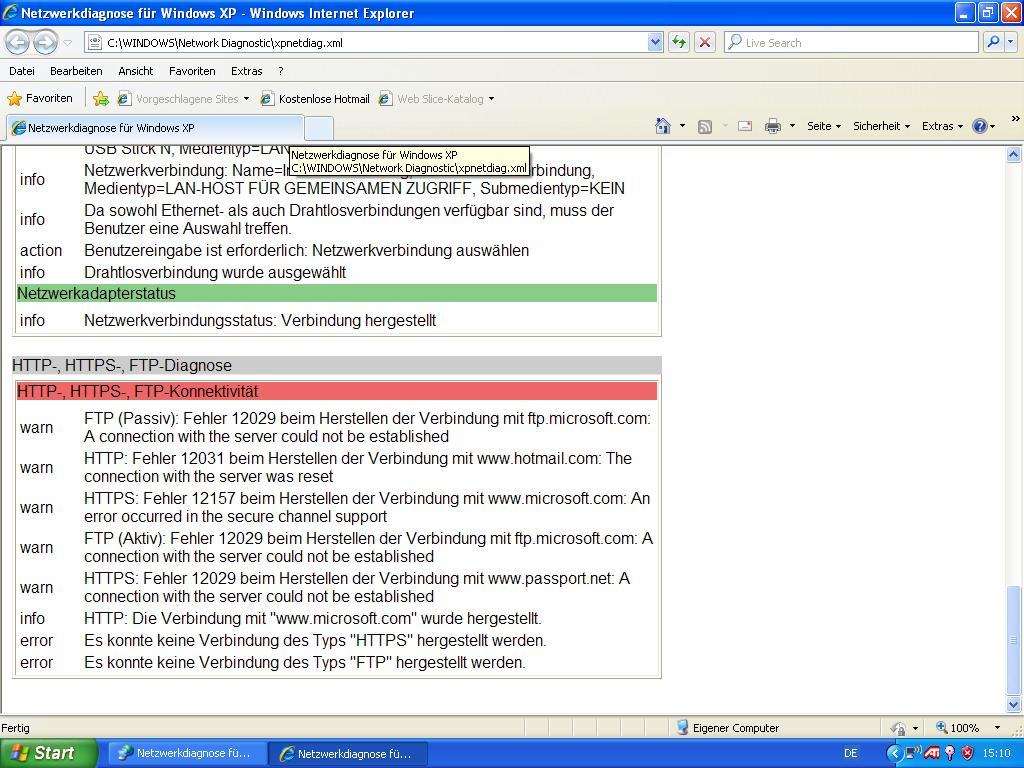Click the www.passport.net HTTPS warning text

point(357,587)
